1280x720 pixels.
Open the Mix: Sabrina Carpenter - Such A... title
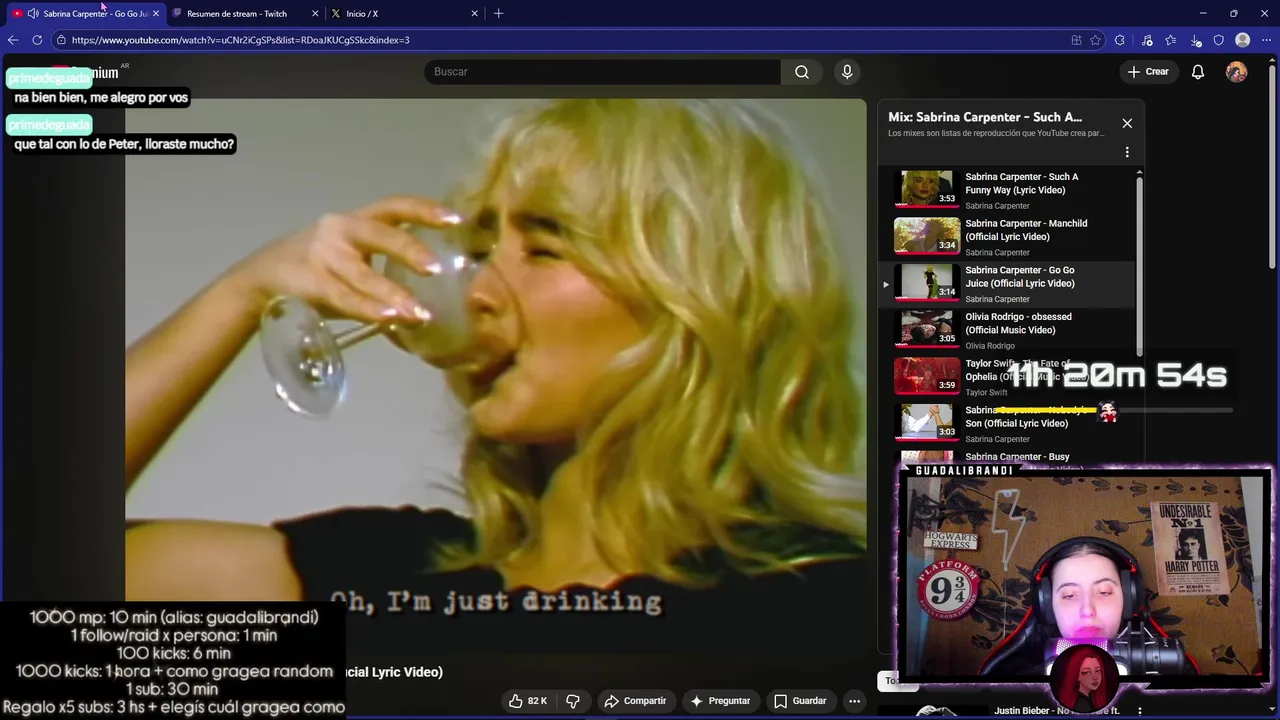click(985, 117)
